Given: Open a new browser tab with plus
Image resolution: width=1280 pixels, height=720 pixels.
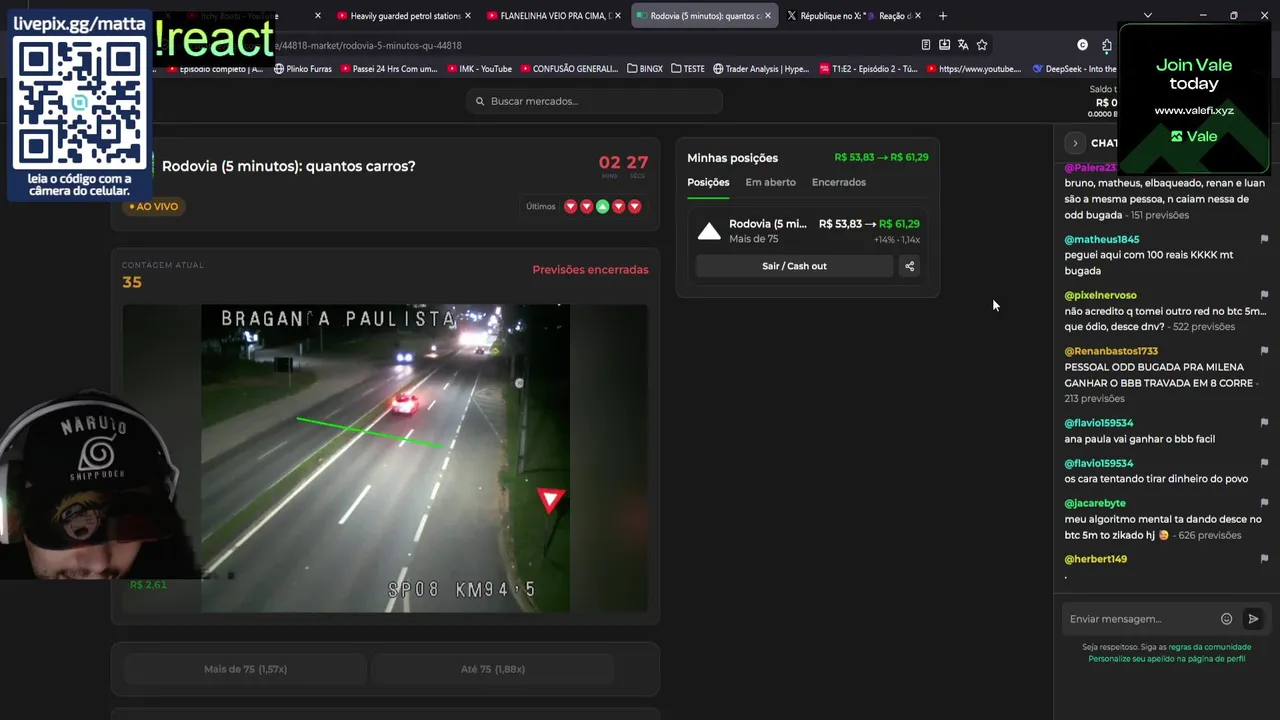Looking at the screenshot, I should [942, 16].
